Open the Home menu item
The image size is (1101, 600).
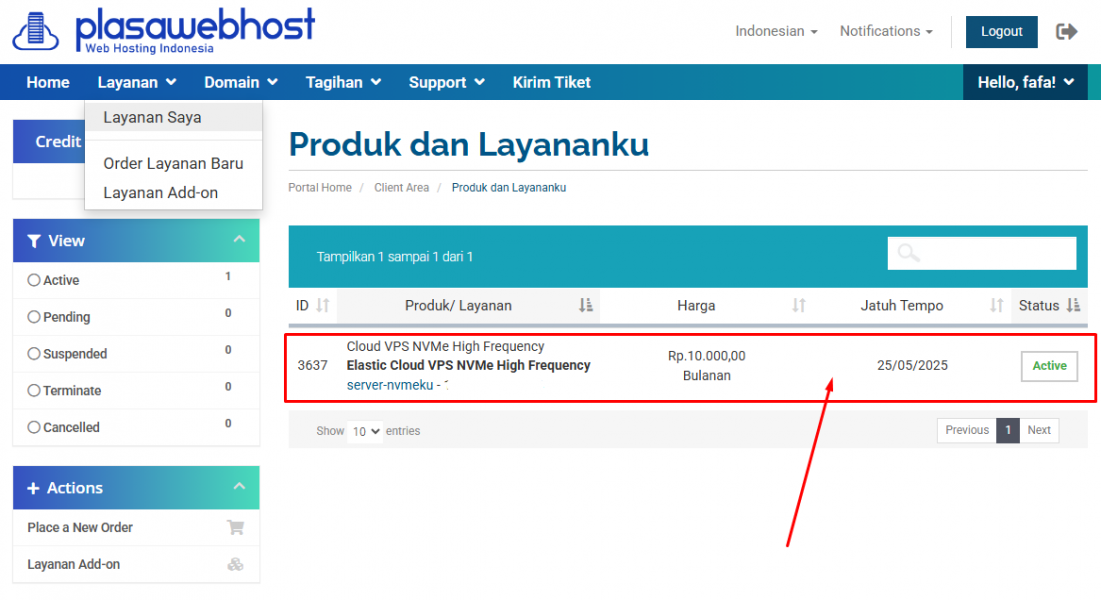pyautogui.click(x=48, y=82)
